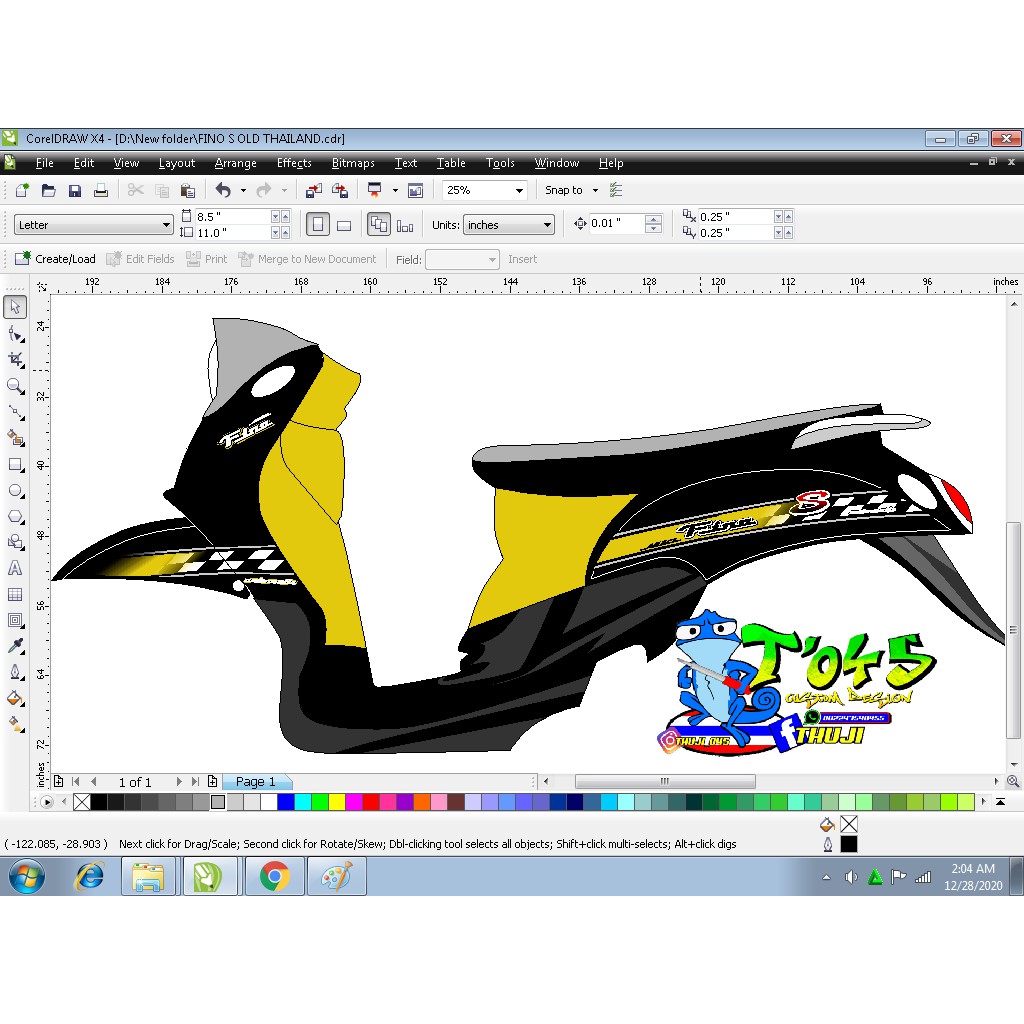
Task: Click the Paste icon
Action: point(188,190)
